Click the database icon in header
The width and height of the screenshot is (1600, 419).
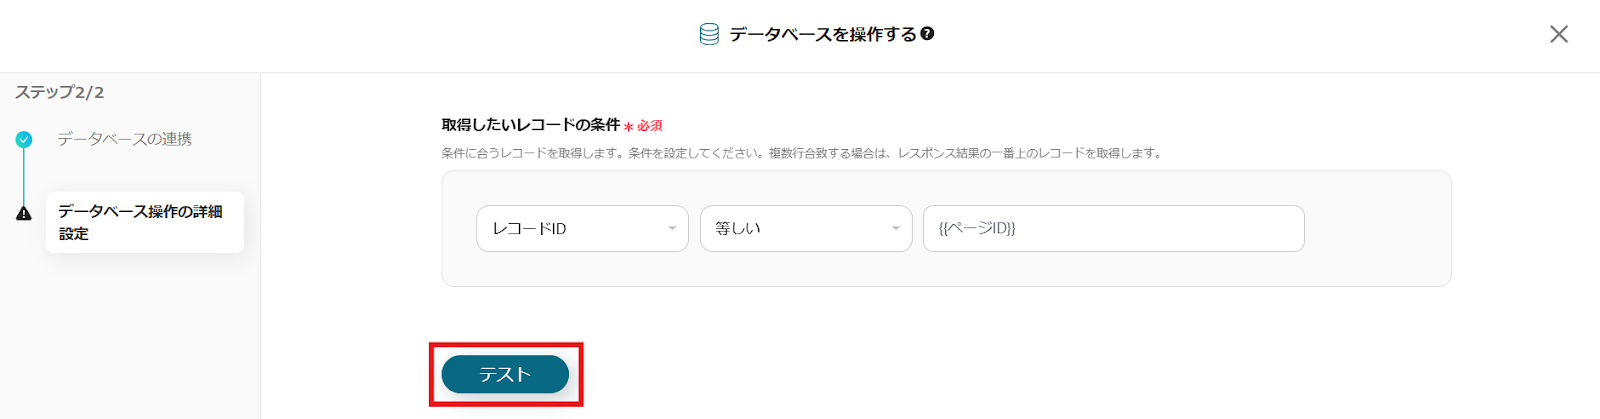709,34
